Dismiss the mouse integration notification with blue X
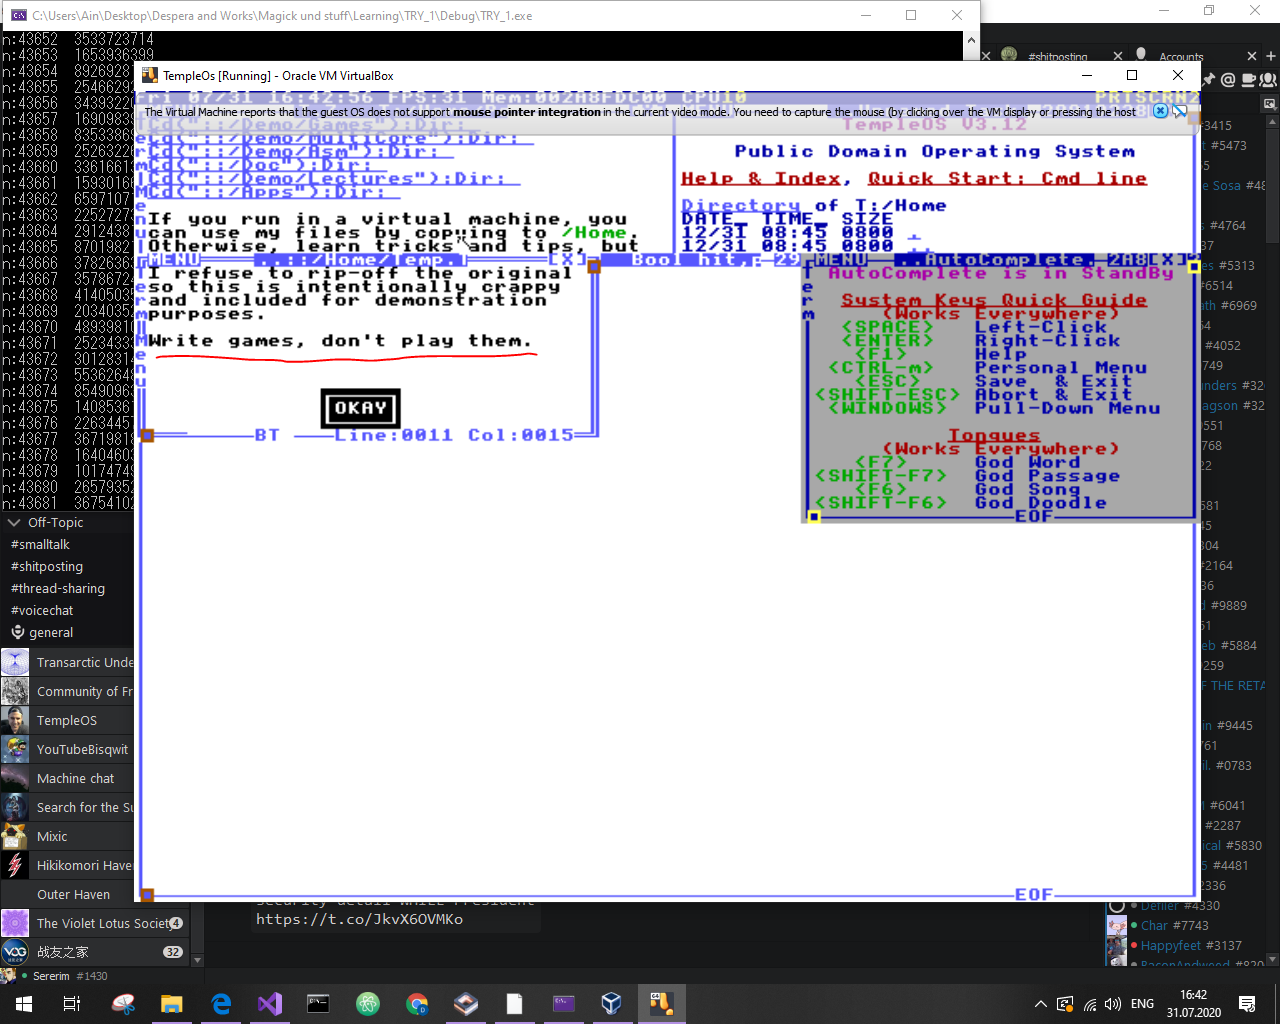 pos(1160,111)
